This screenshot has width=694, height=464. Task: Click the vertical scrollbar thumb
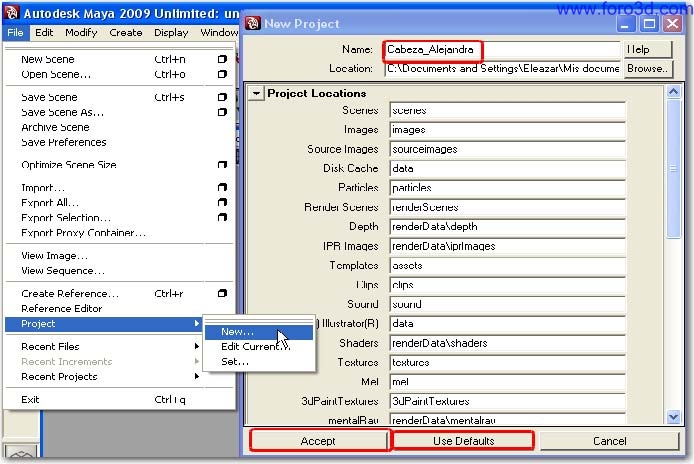click(673, 169)
